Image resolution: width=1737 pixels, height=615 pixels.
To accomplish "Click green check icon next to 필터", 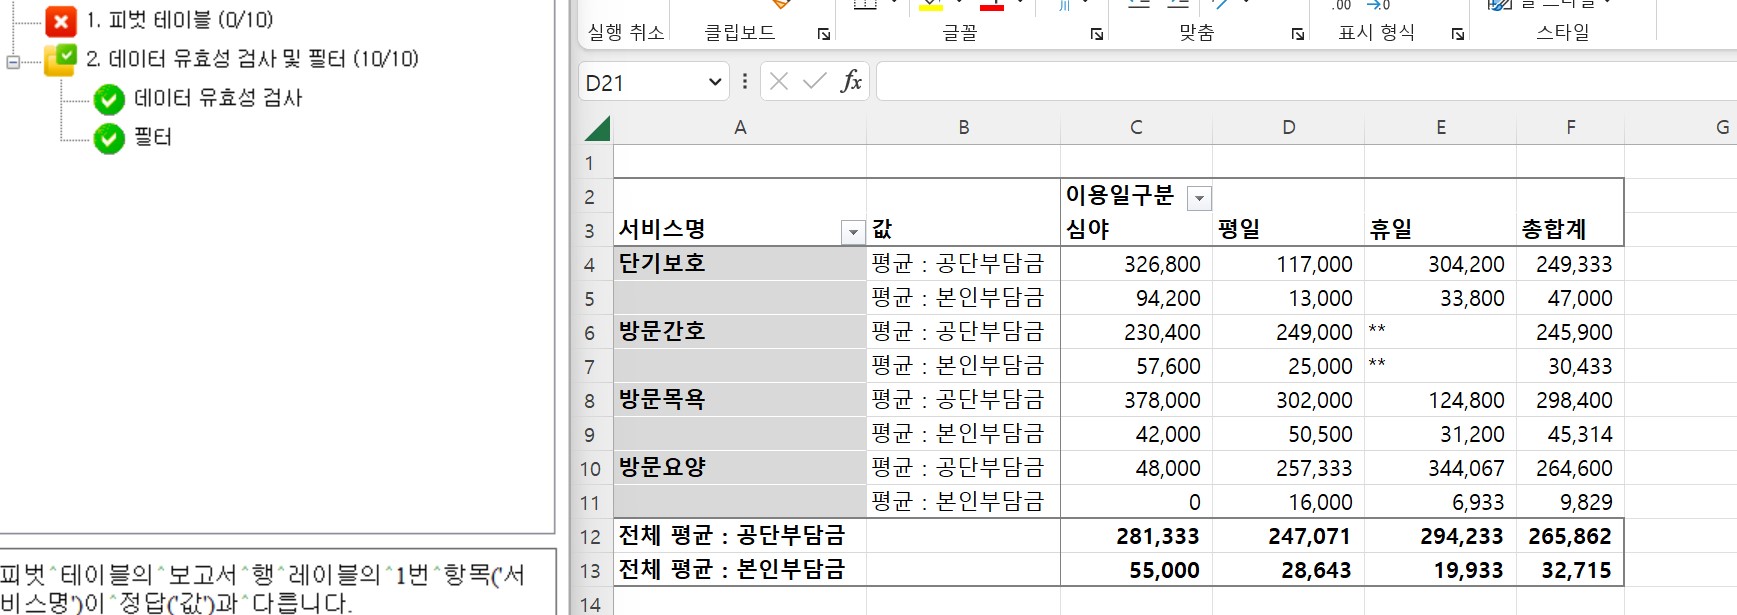I will point(109,138).
